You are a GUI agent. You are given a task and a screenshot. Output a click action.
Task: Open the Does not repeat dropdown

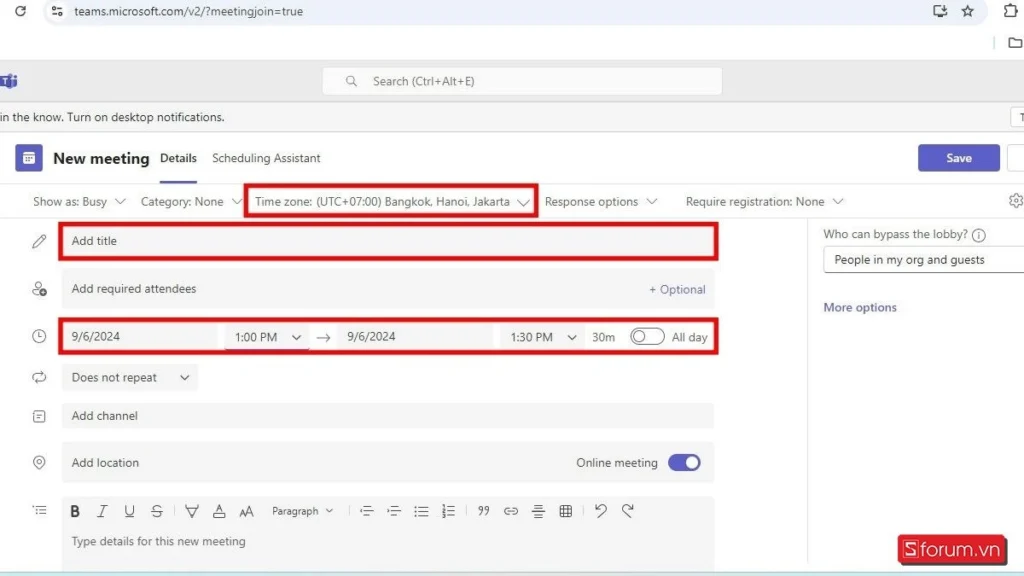coord(129,378)
